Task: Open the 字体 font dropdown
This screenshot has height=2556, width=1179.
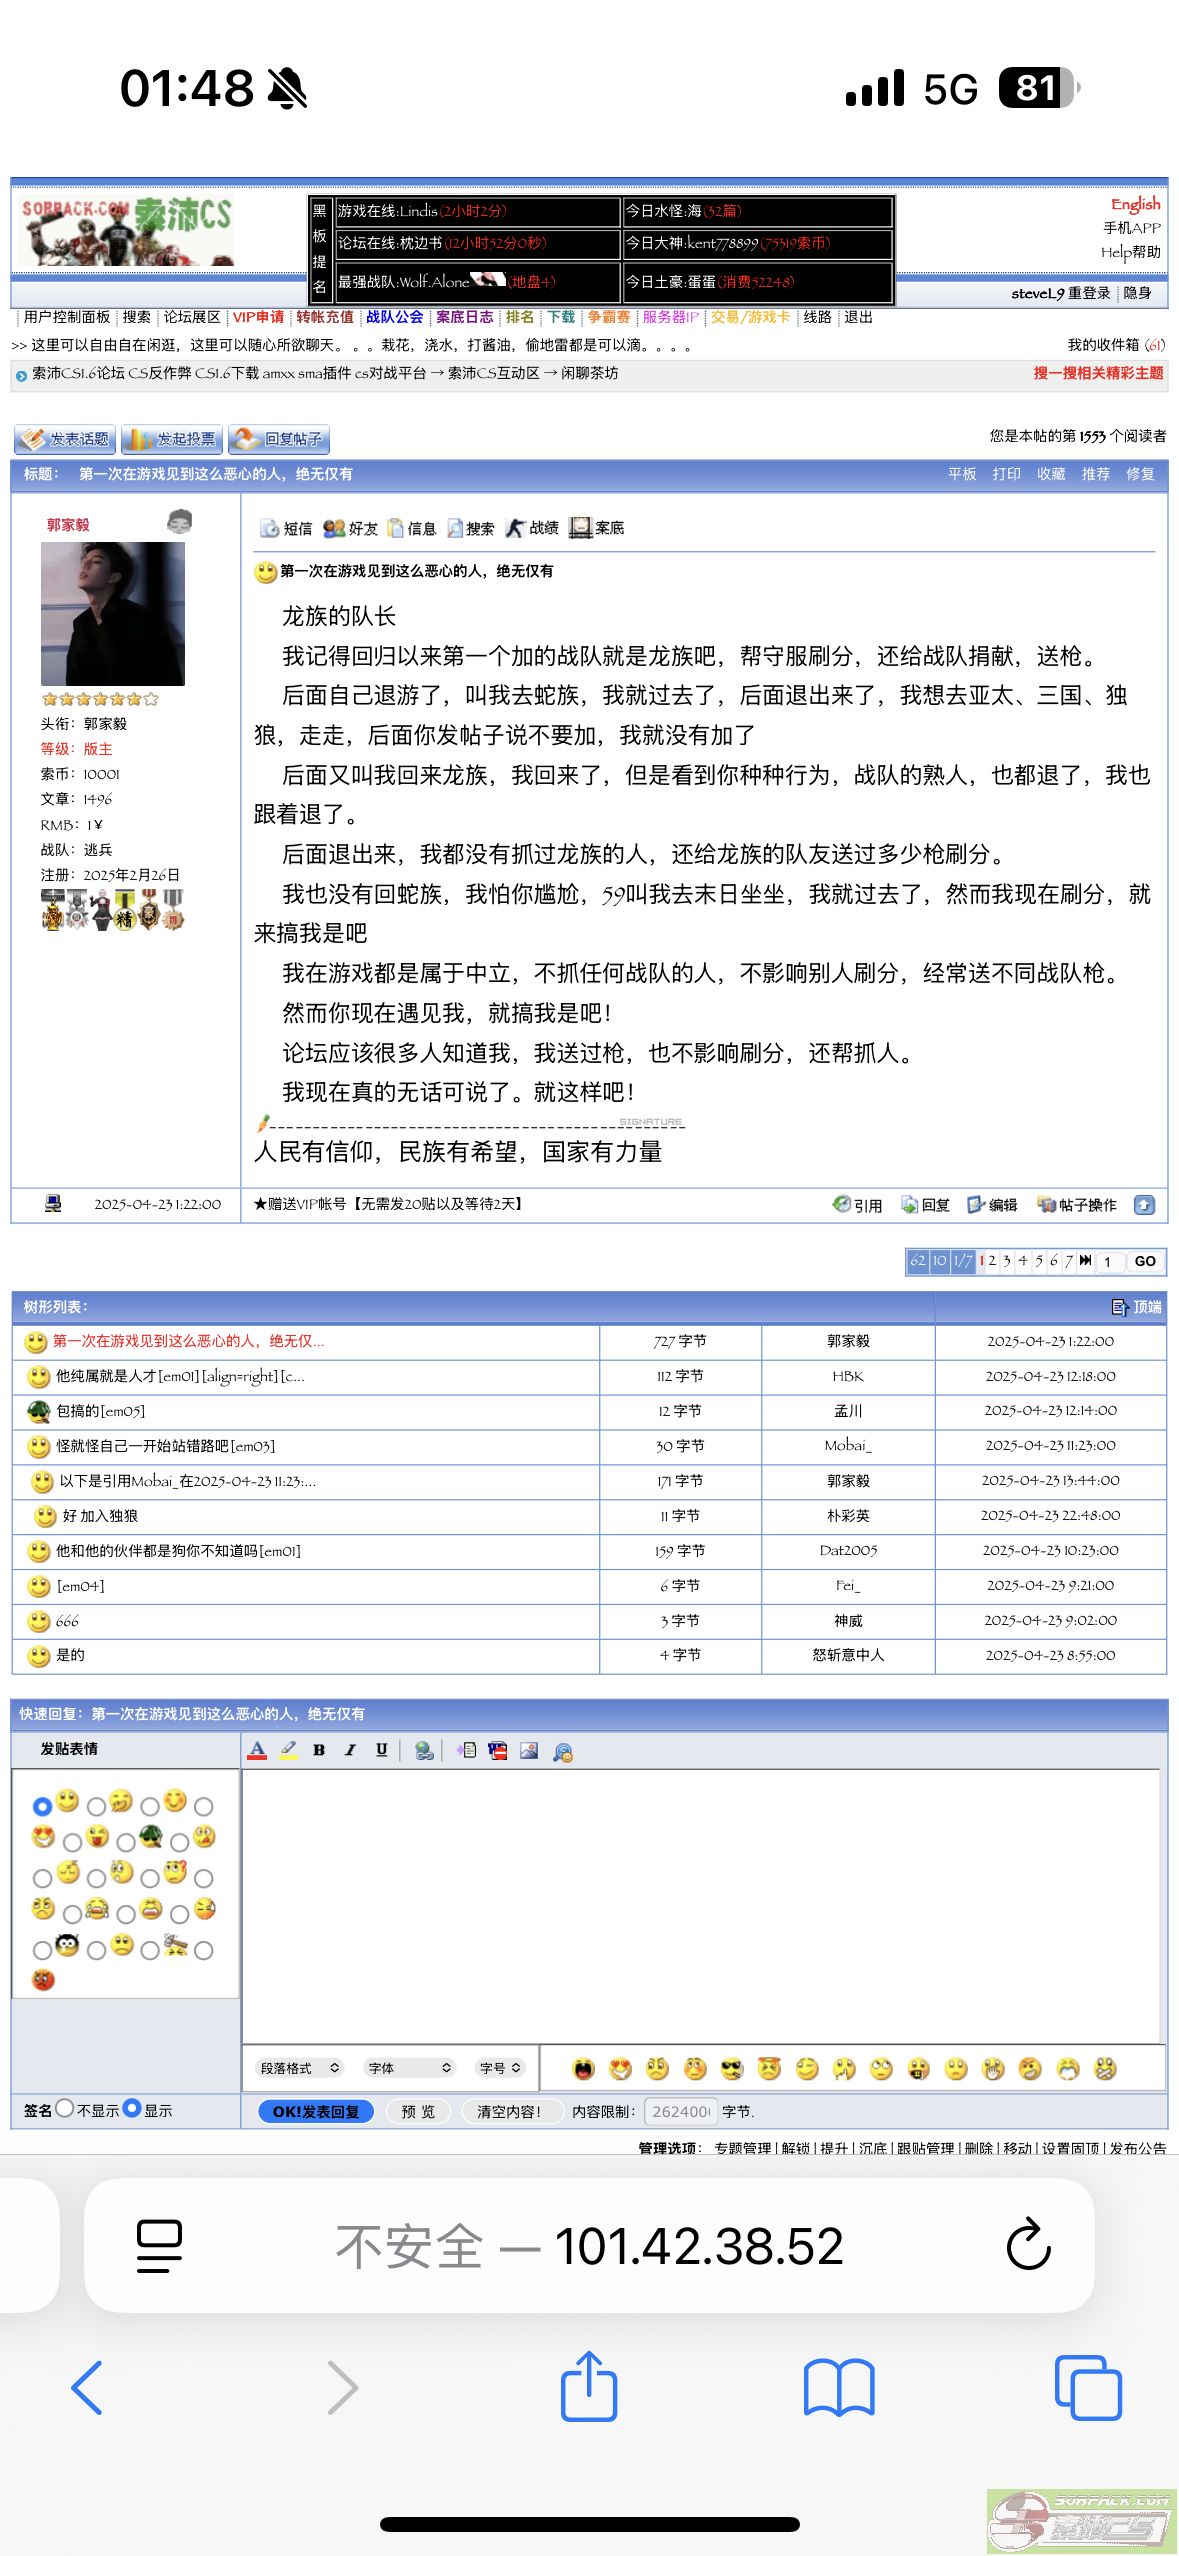Action: [x=409, y=2068]
